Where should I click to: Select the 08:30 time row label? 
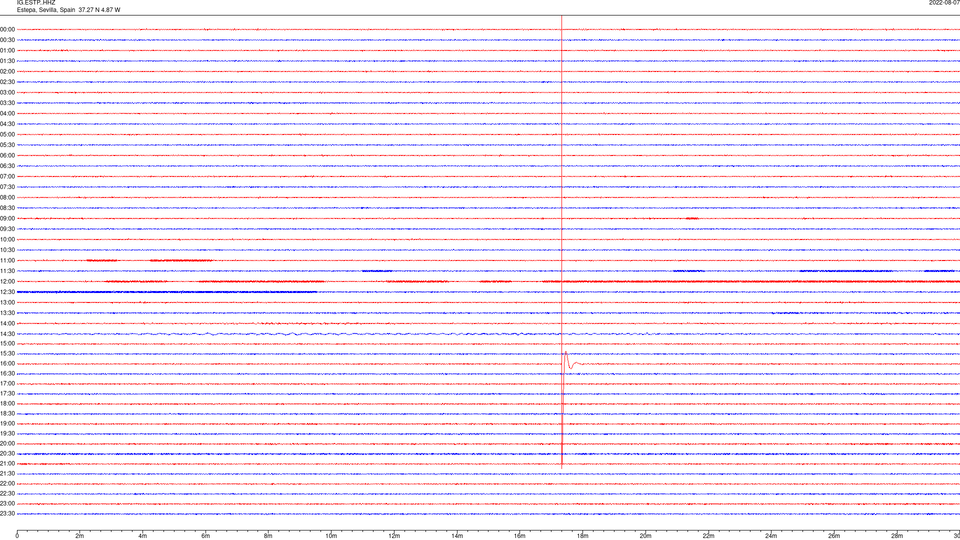tap(7, 208)
